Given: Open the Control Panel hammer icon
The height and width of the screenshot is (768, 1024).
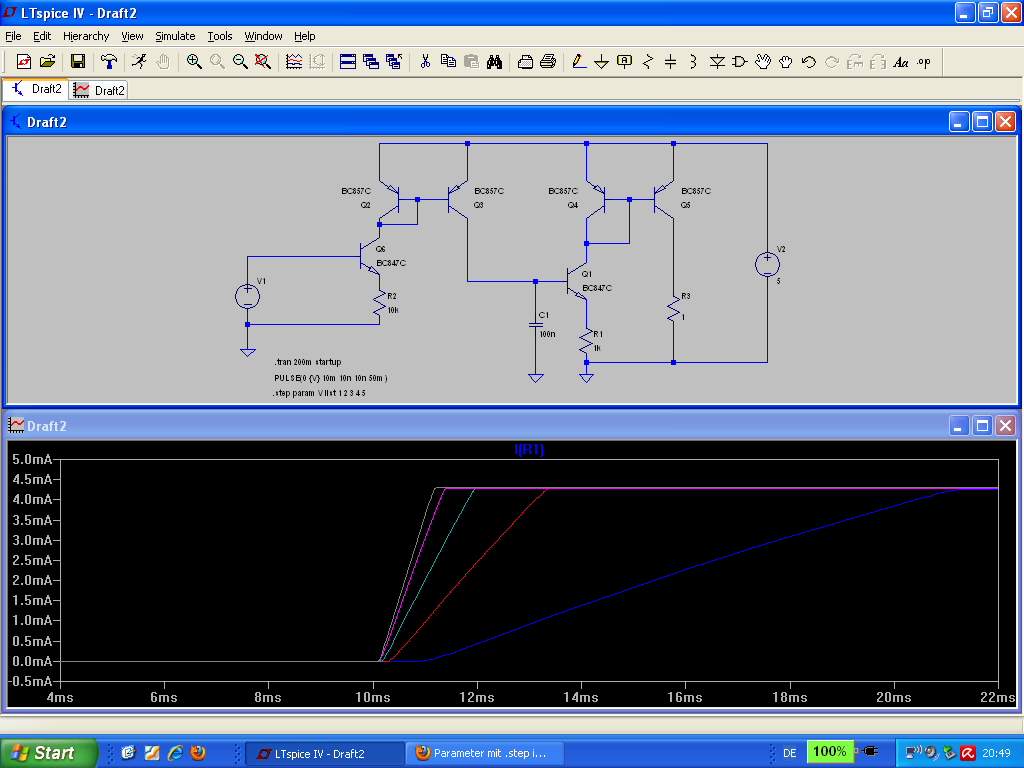Looking at the screenshot, I should (108, 62).
